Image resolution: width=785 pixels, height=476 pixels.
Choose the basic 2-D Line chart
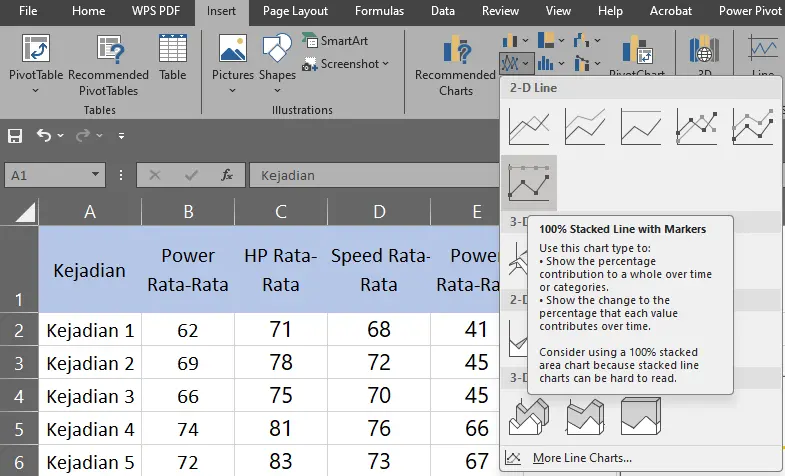coord(529,127)
